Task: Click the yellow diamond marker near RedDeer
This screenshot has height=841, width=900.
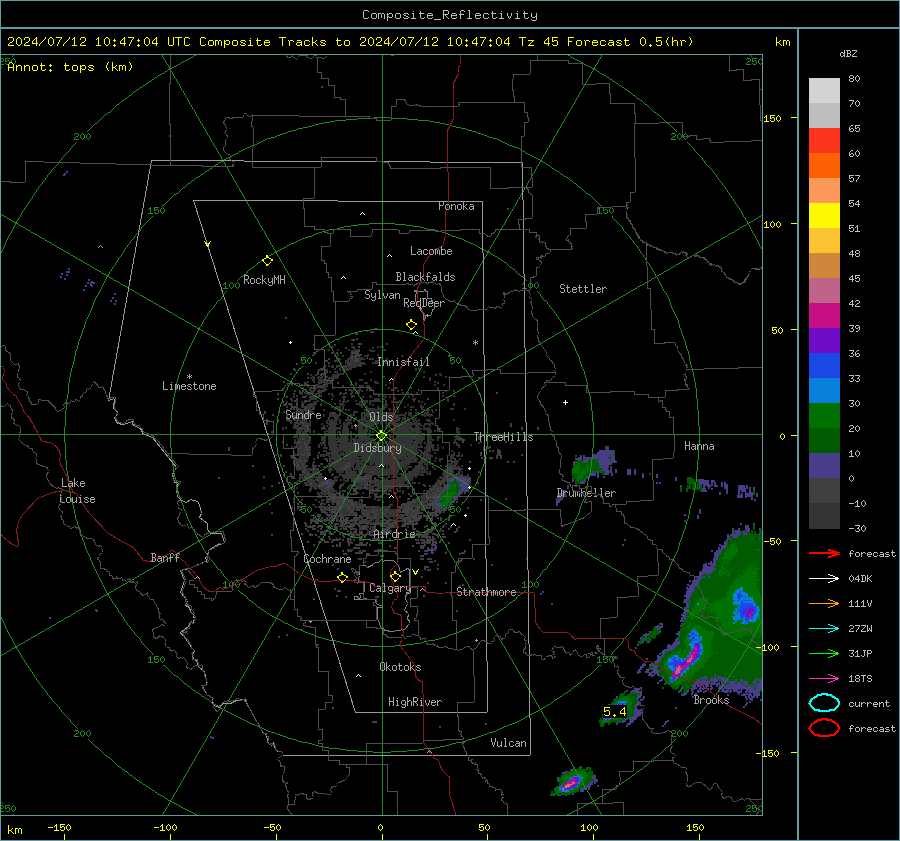Action: click(411, 325)
